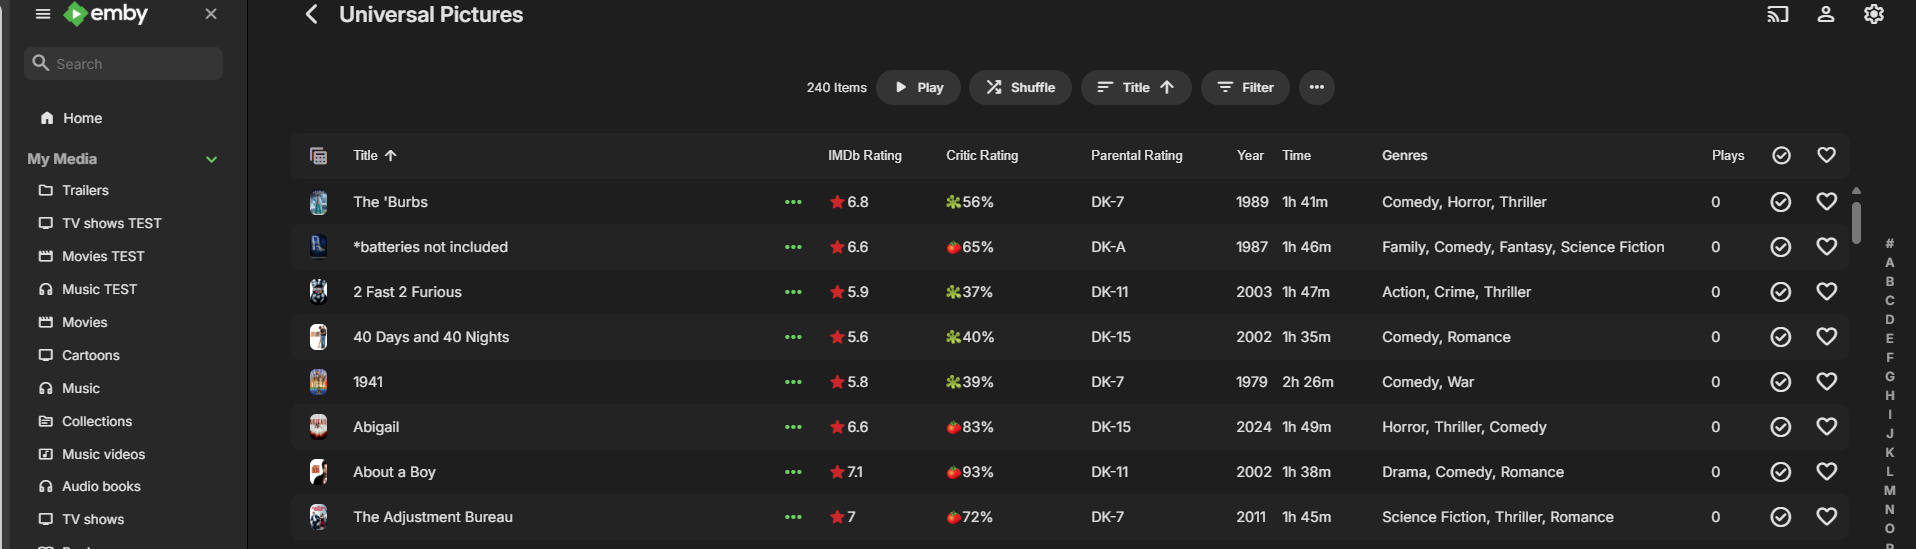Sort by Critic Rating column header
Viewport: 1916px width, 549px height.
click(982, 156)
